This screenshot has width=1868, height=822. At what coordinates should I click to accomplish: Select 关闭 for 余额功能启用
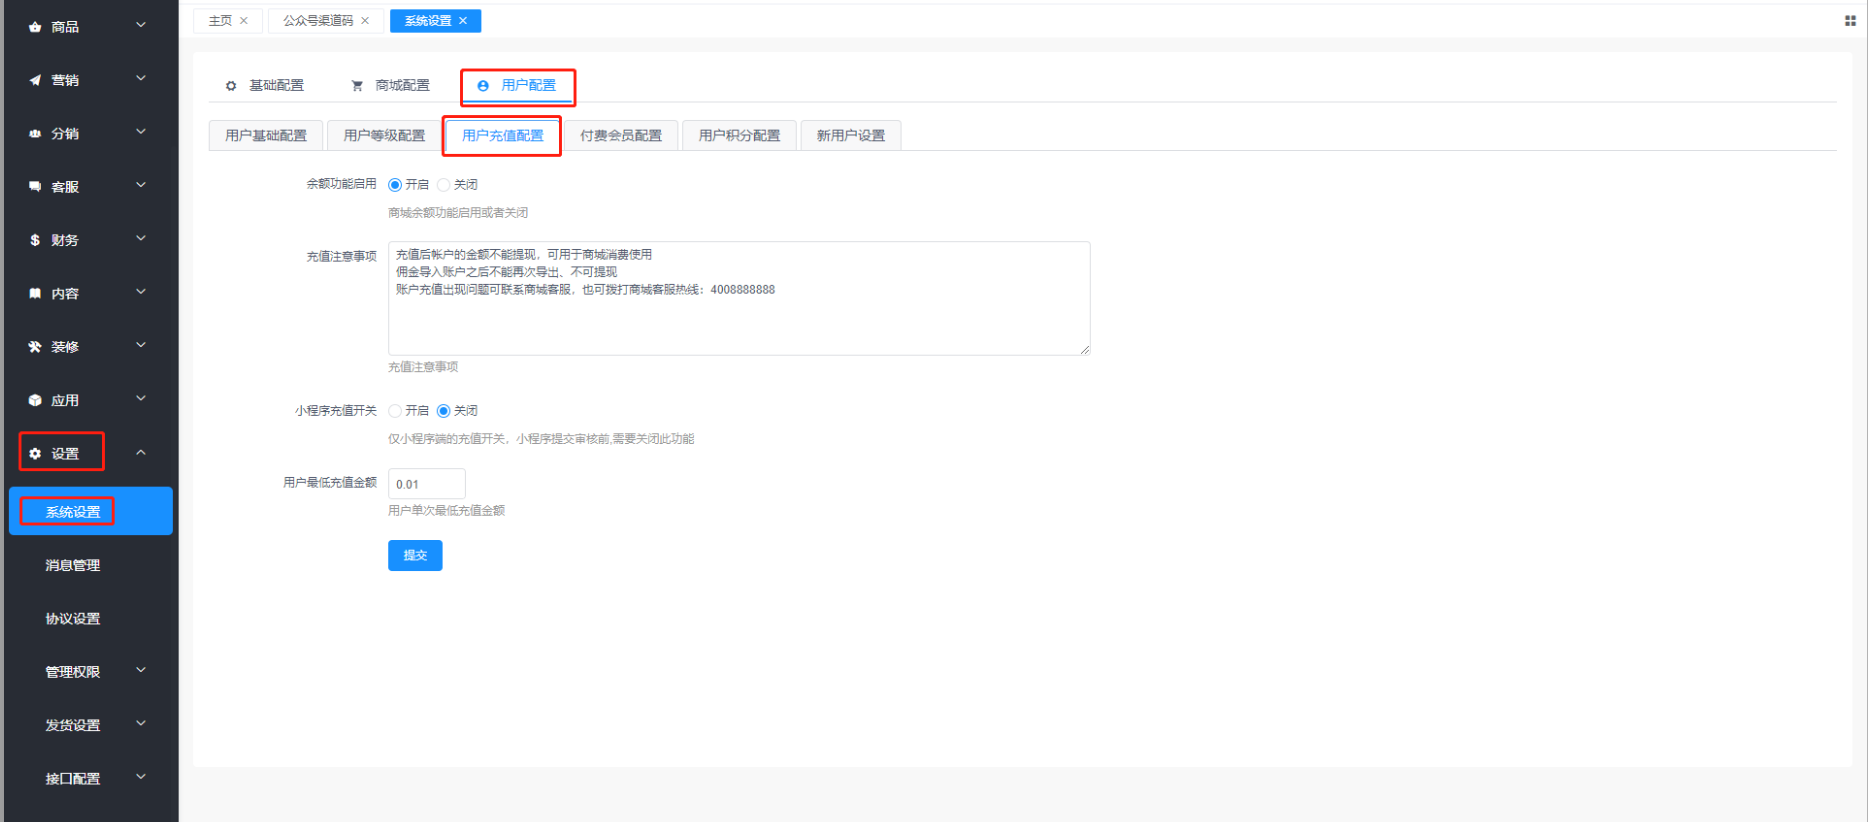pyautogui.click(x=444, y=185)
